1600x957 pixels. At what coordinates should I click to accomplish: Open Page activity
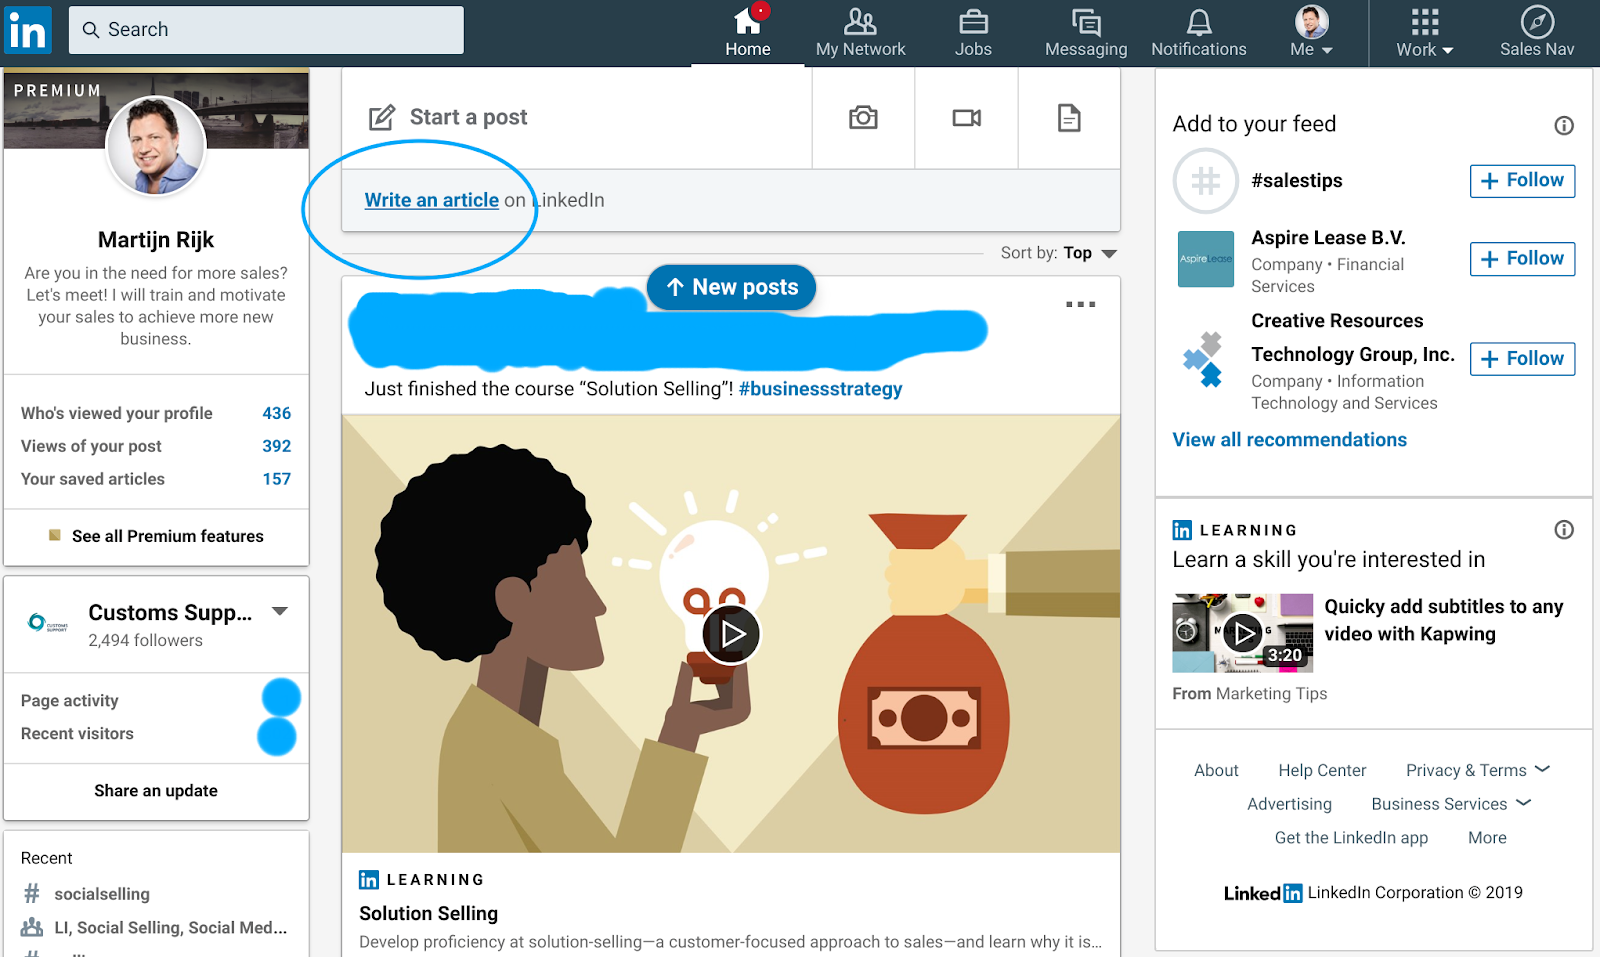tap(70, 701)
